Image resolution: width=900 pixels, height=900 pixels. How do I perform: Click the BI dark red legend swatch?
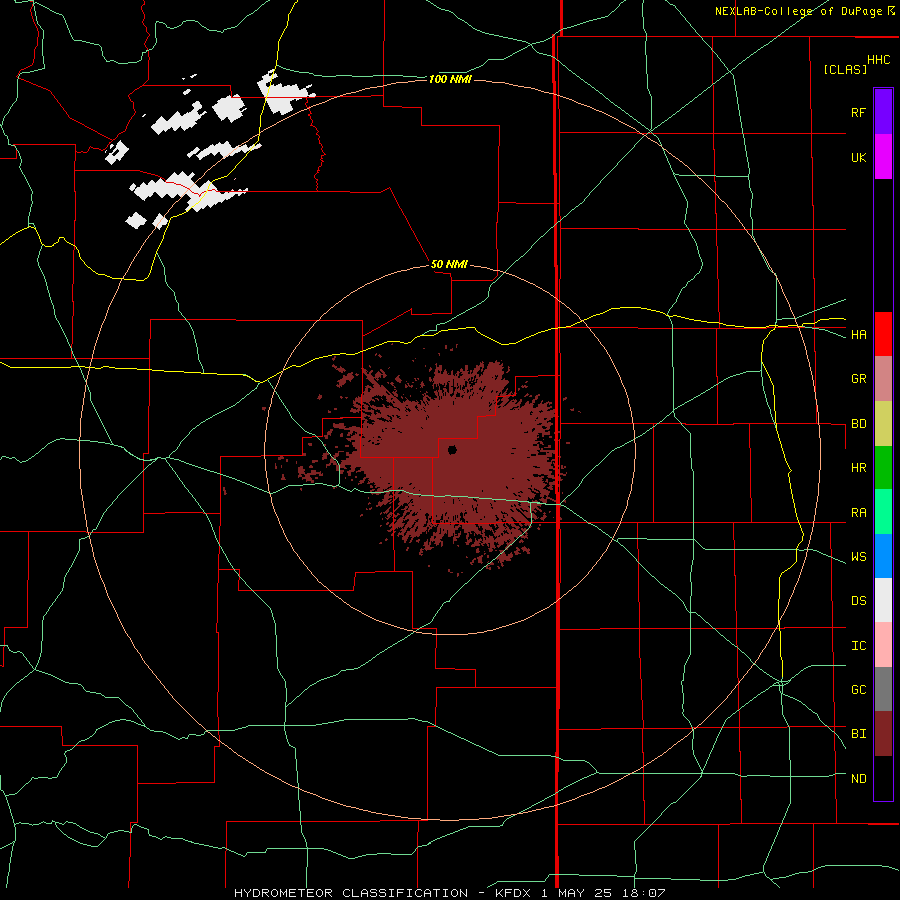[x=883, y=734]
